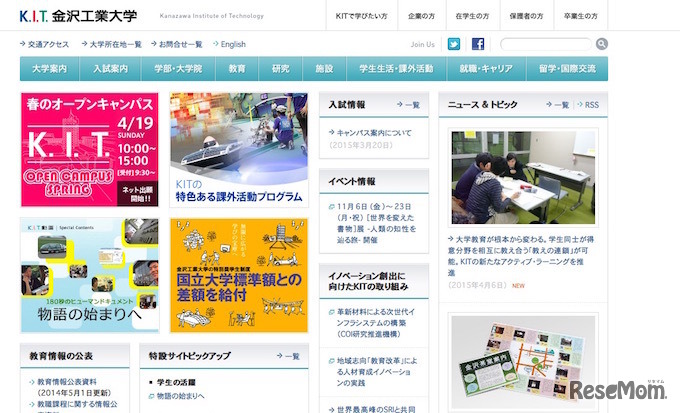Image resolution: width=680 pixels, height=413 pixels.
Task: Open the 教職課程に関する情報公表 link
Action: 73,404
